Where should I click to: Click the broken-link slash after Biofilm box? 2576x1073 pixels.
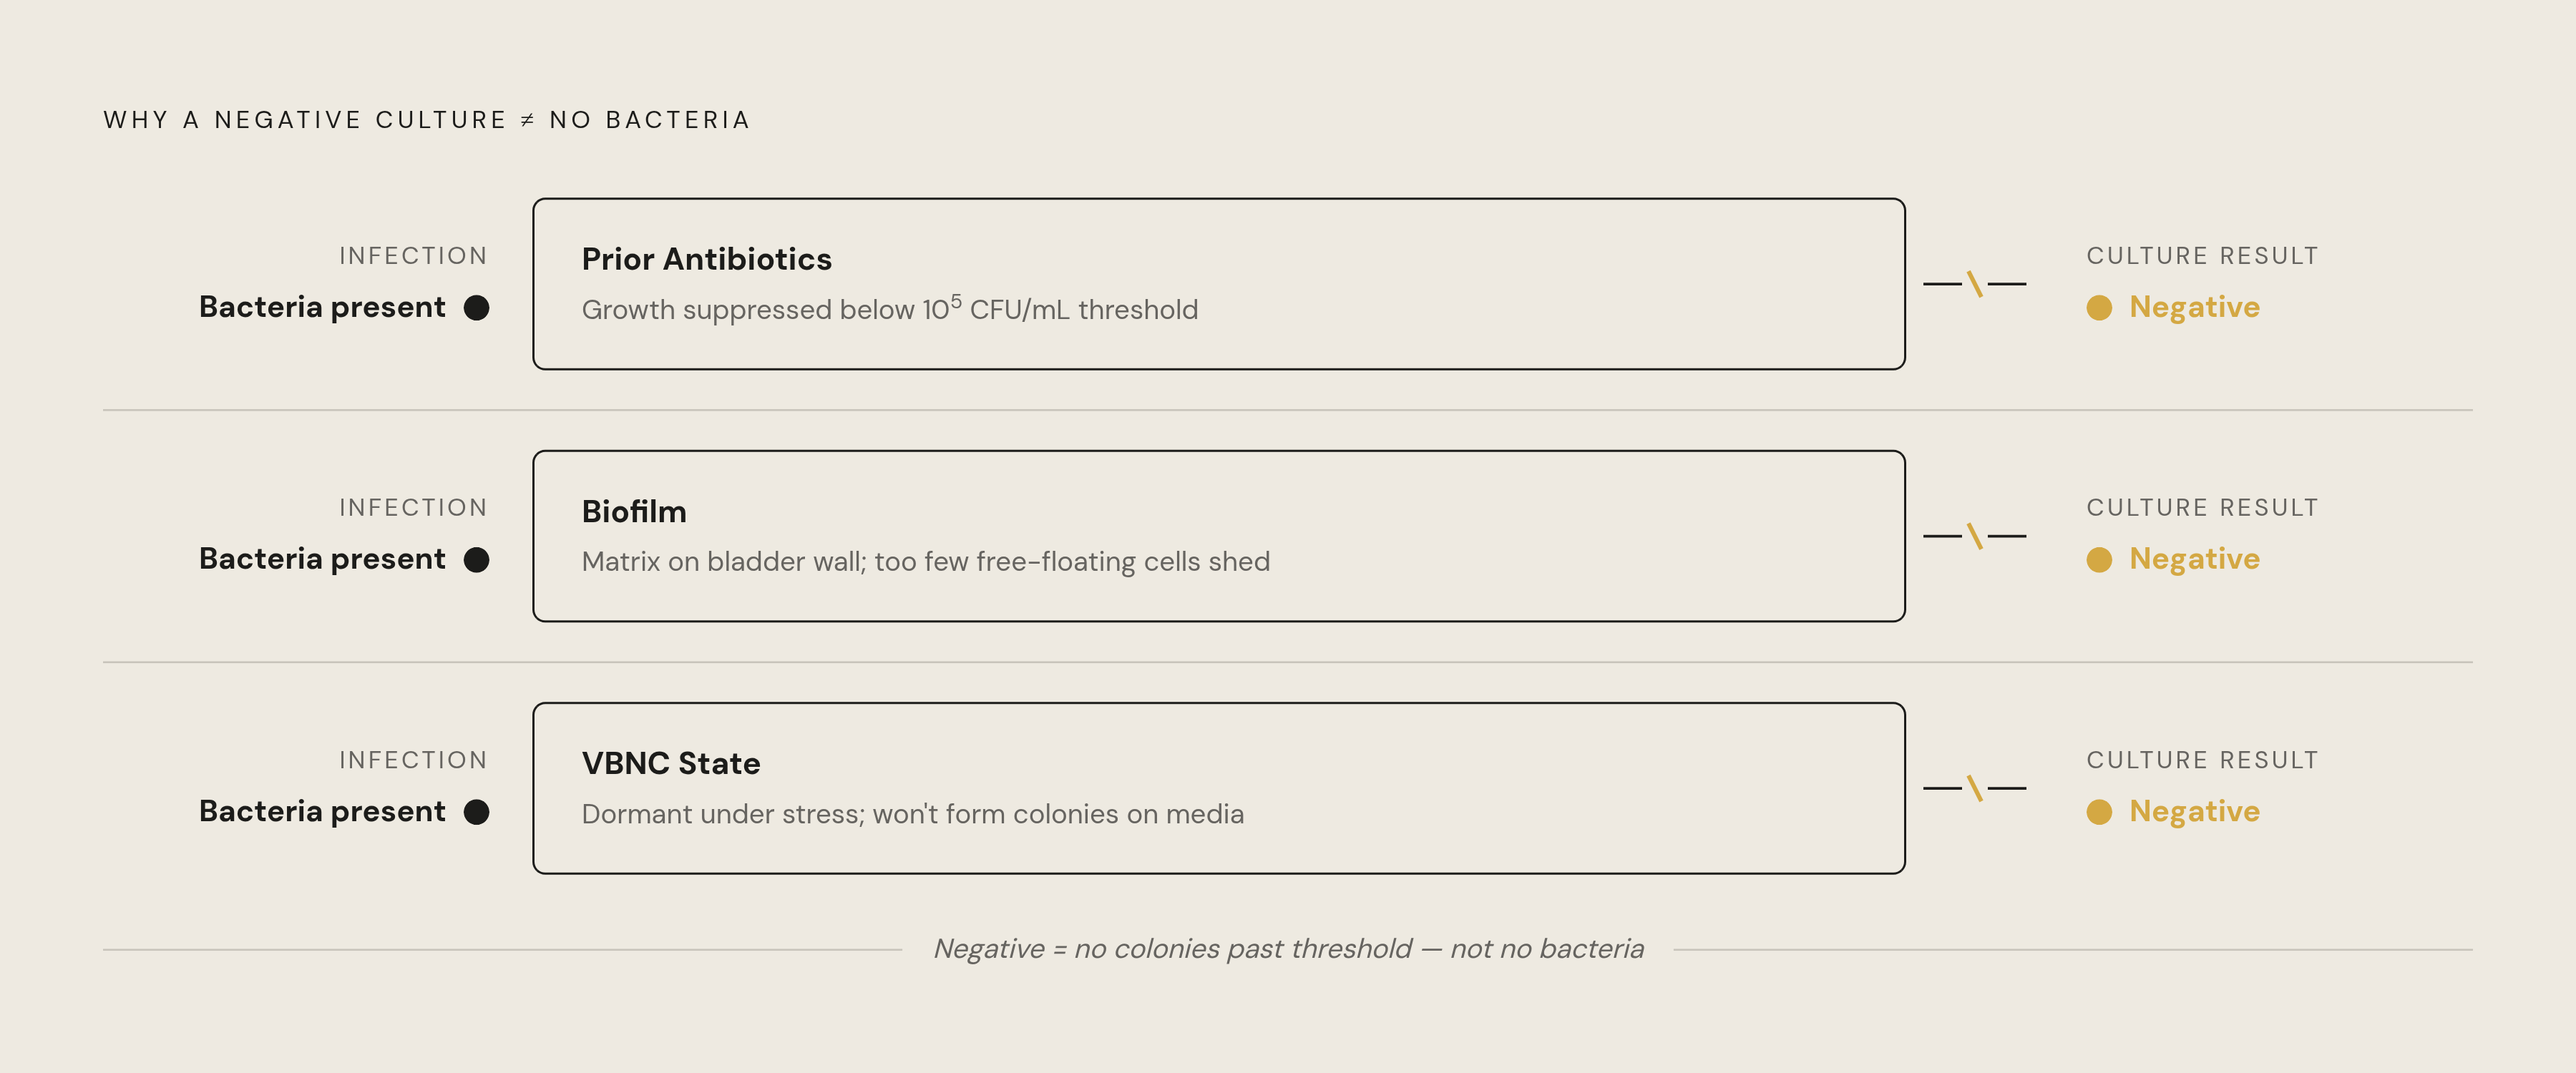click(1975, 536)
